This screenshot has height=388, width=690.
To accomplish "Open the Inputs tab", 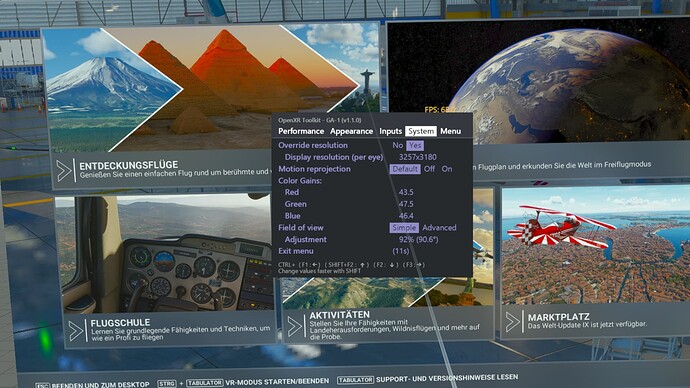I will (x=390, y=131).
